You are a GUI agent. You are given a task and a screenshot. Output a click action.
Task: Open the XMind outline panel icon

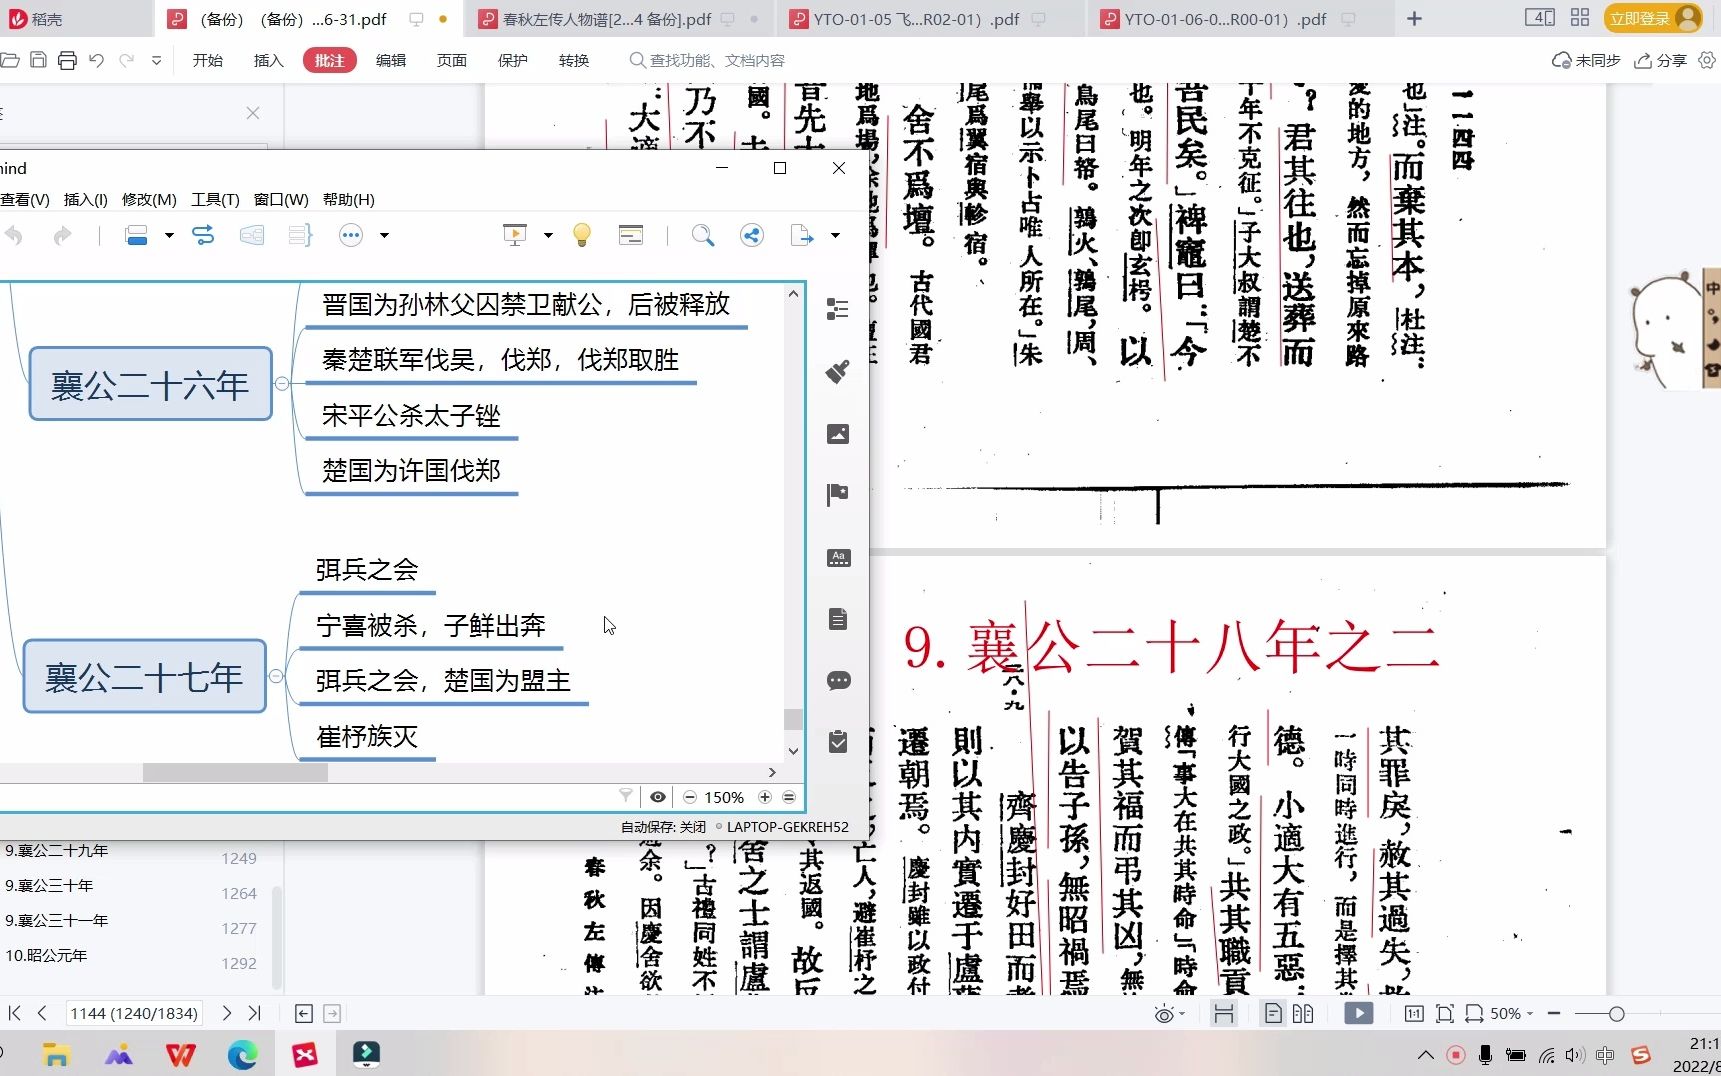[838, 309]
